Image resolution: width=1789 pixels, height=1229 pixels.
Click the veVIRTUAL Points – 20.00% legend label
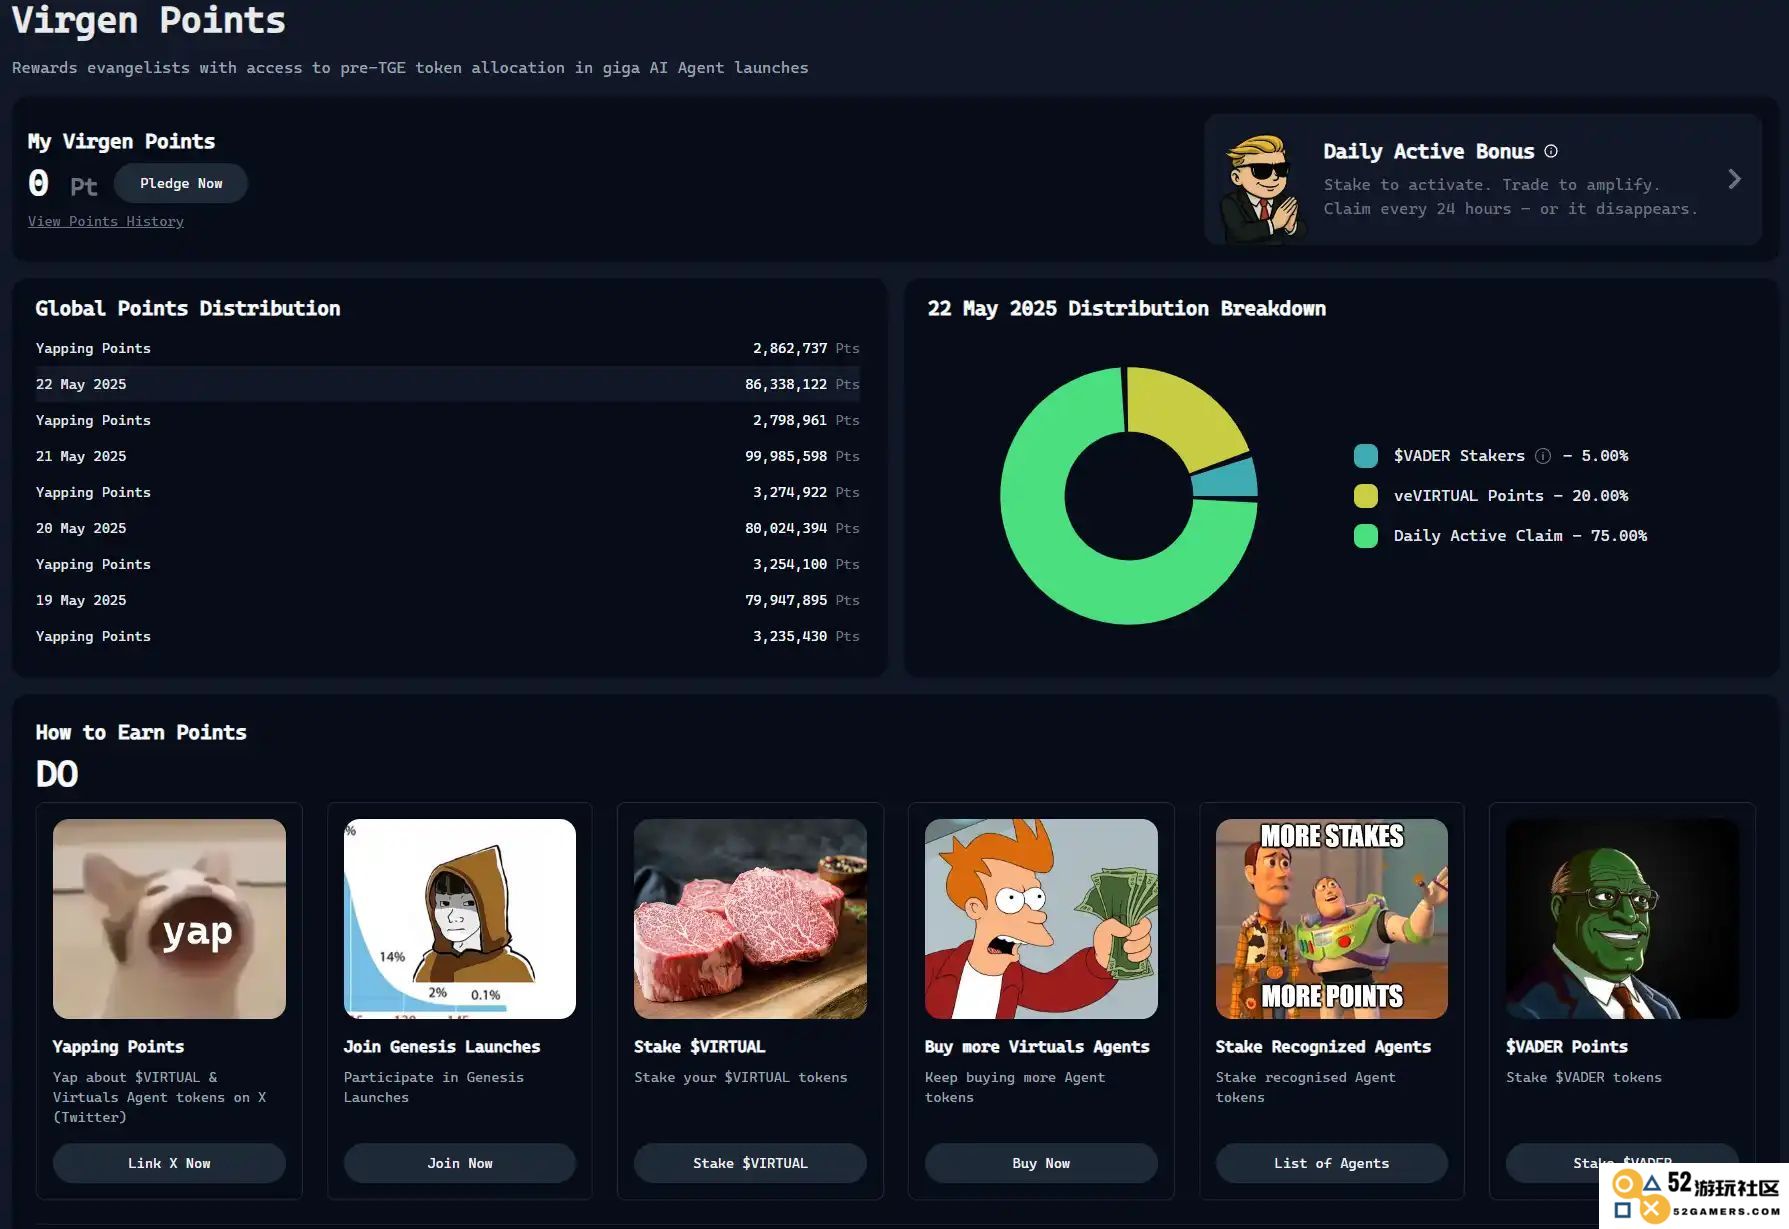[x=1511, y=496]
